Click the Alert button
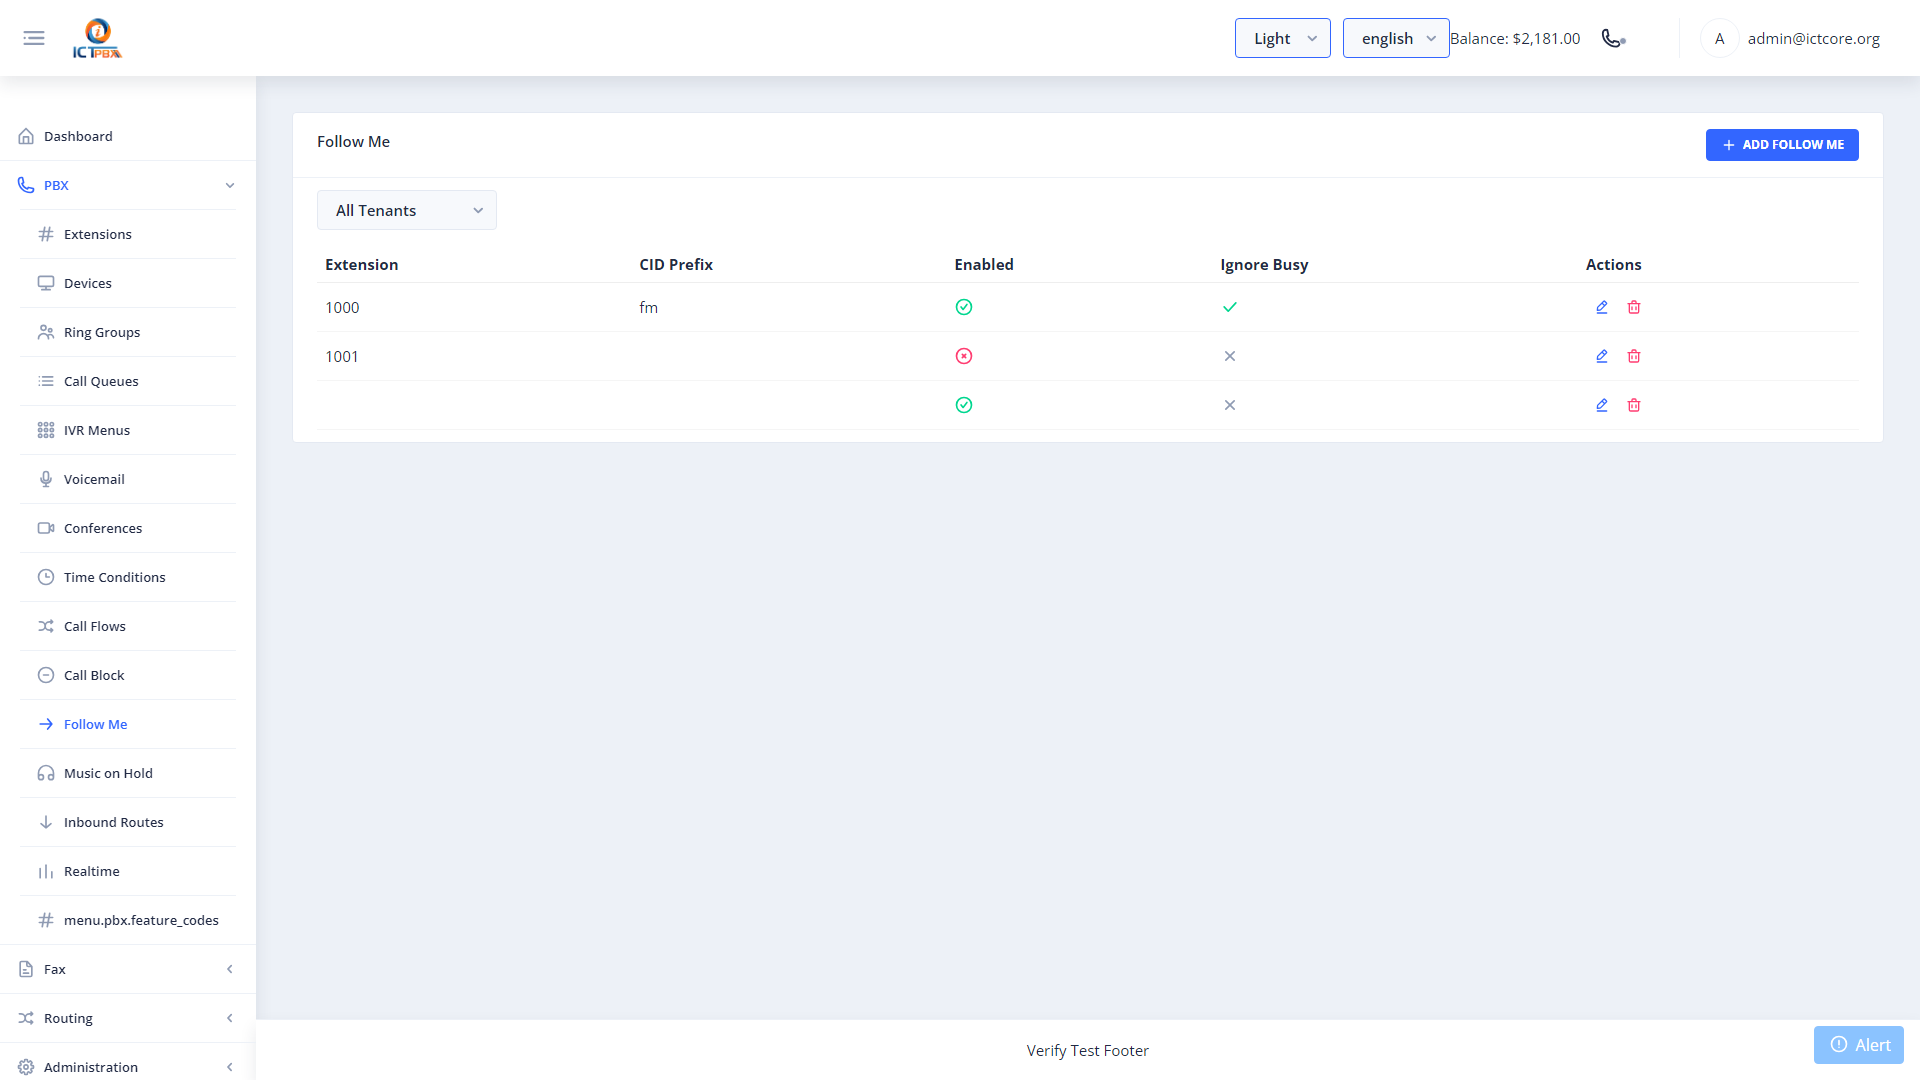Image resolution: width=1920 pixels, height=1080 pixels. click(1859, 1045)
